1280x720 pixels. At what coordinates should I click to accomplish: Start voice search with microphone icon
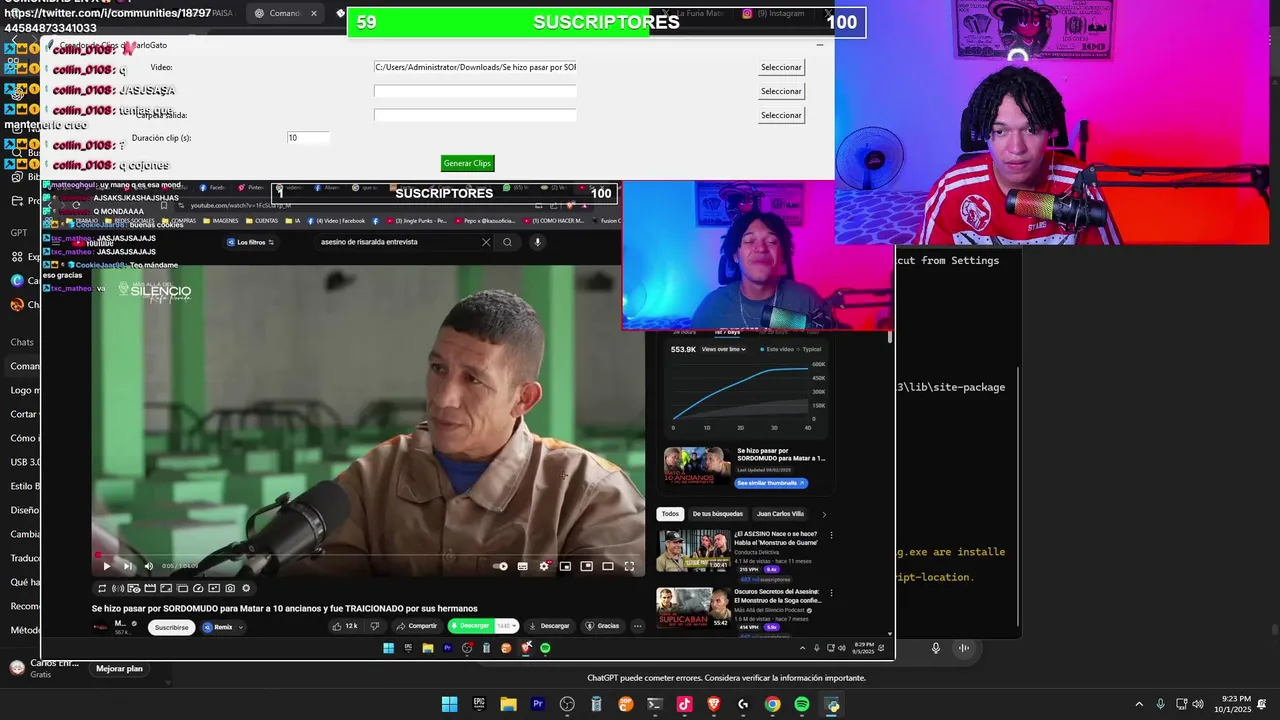pyautogui.click(x=537, y=242)
